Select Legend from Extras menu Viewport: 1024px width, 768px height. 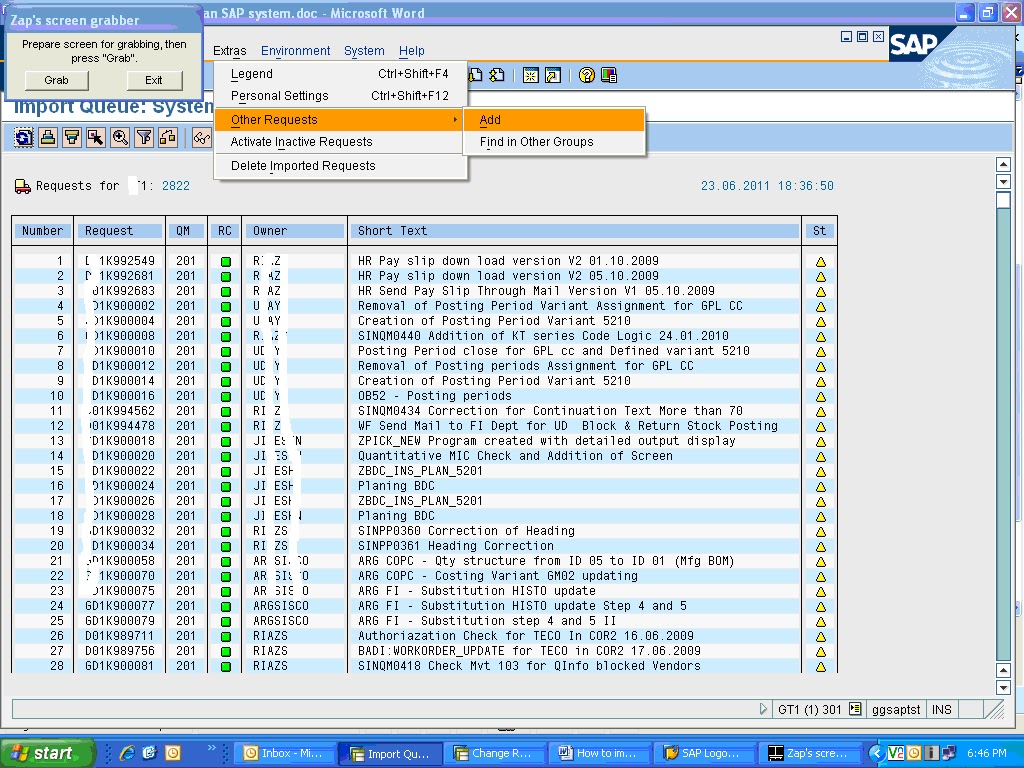340,74
